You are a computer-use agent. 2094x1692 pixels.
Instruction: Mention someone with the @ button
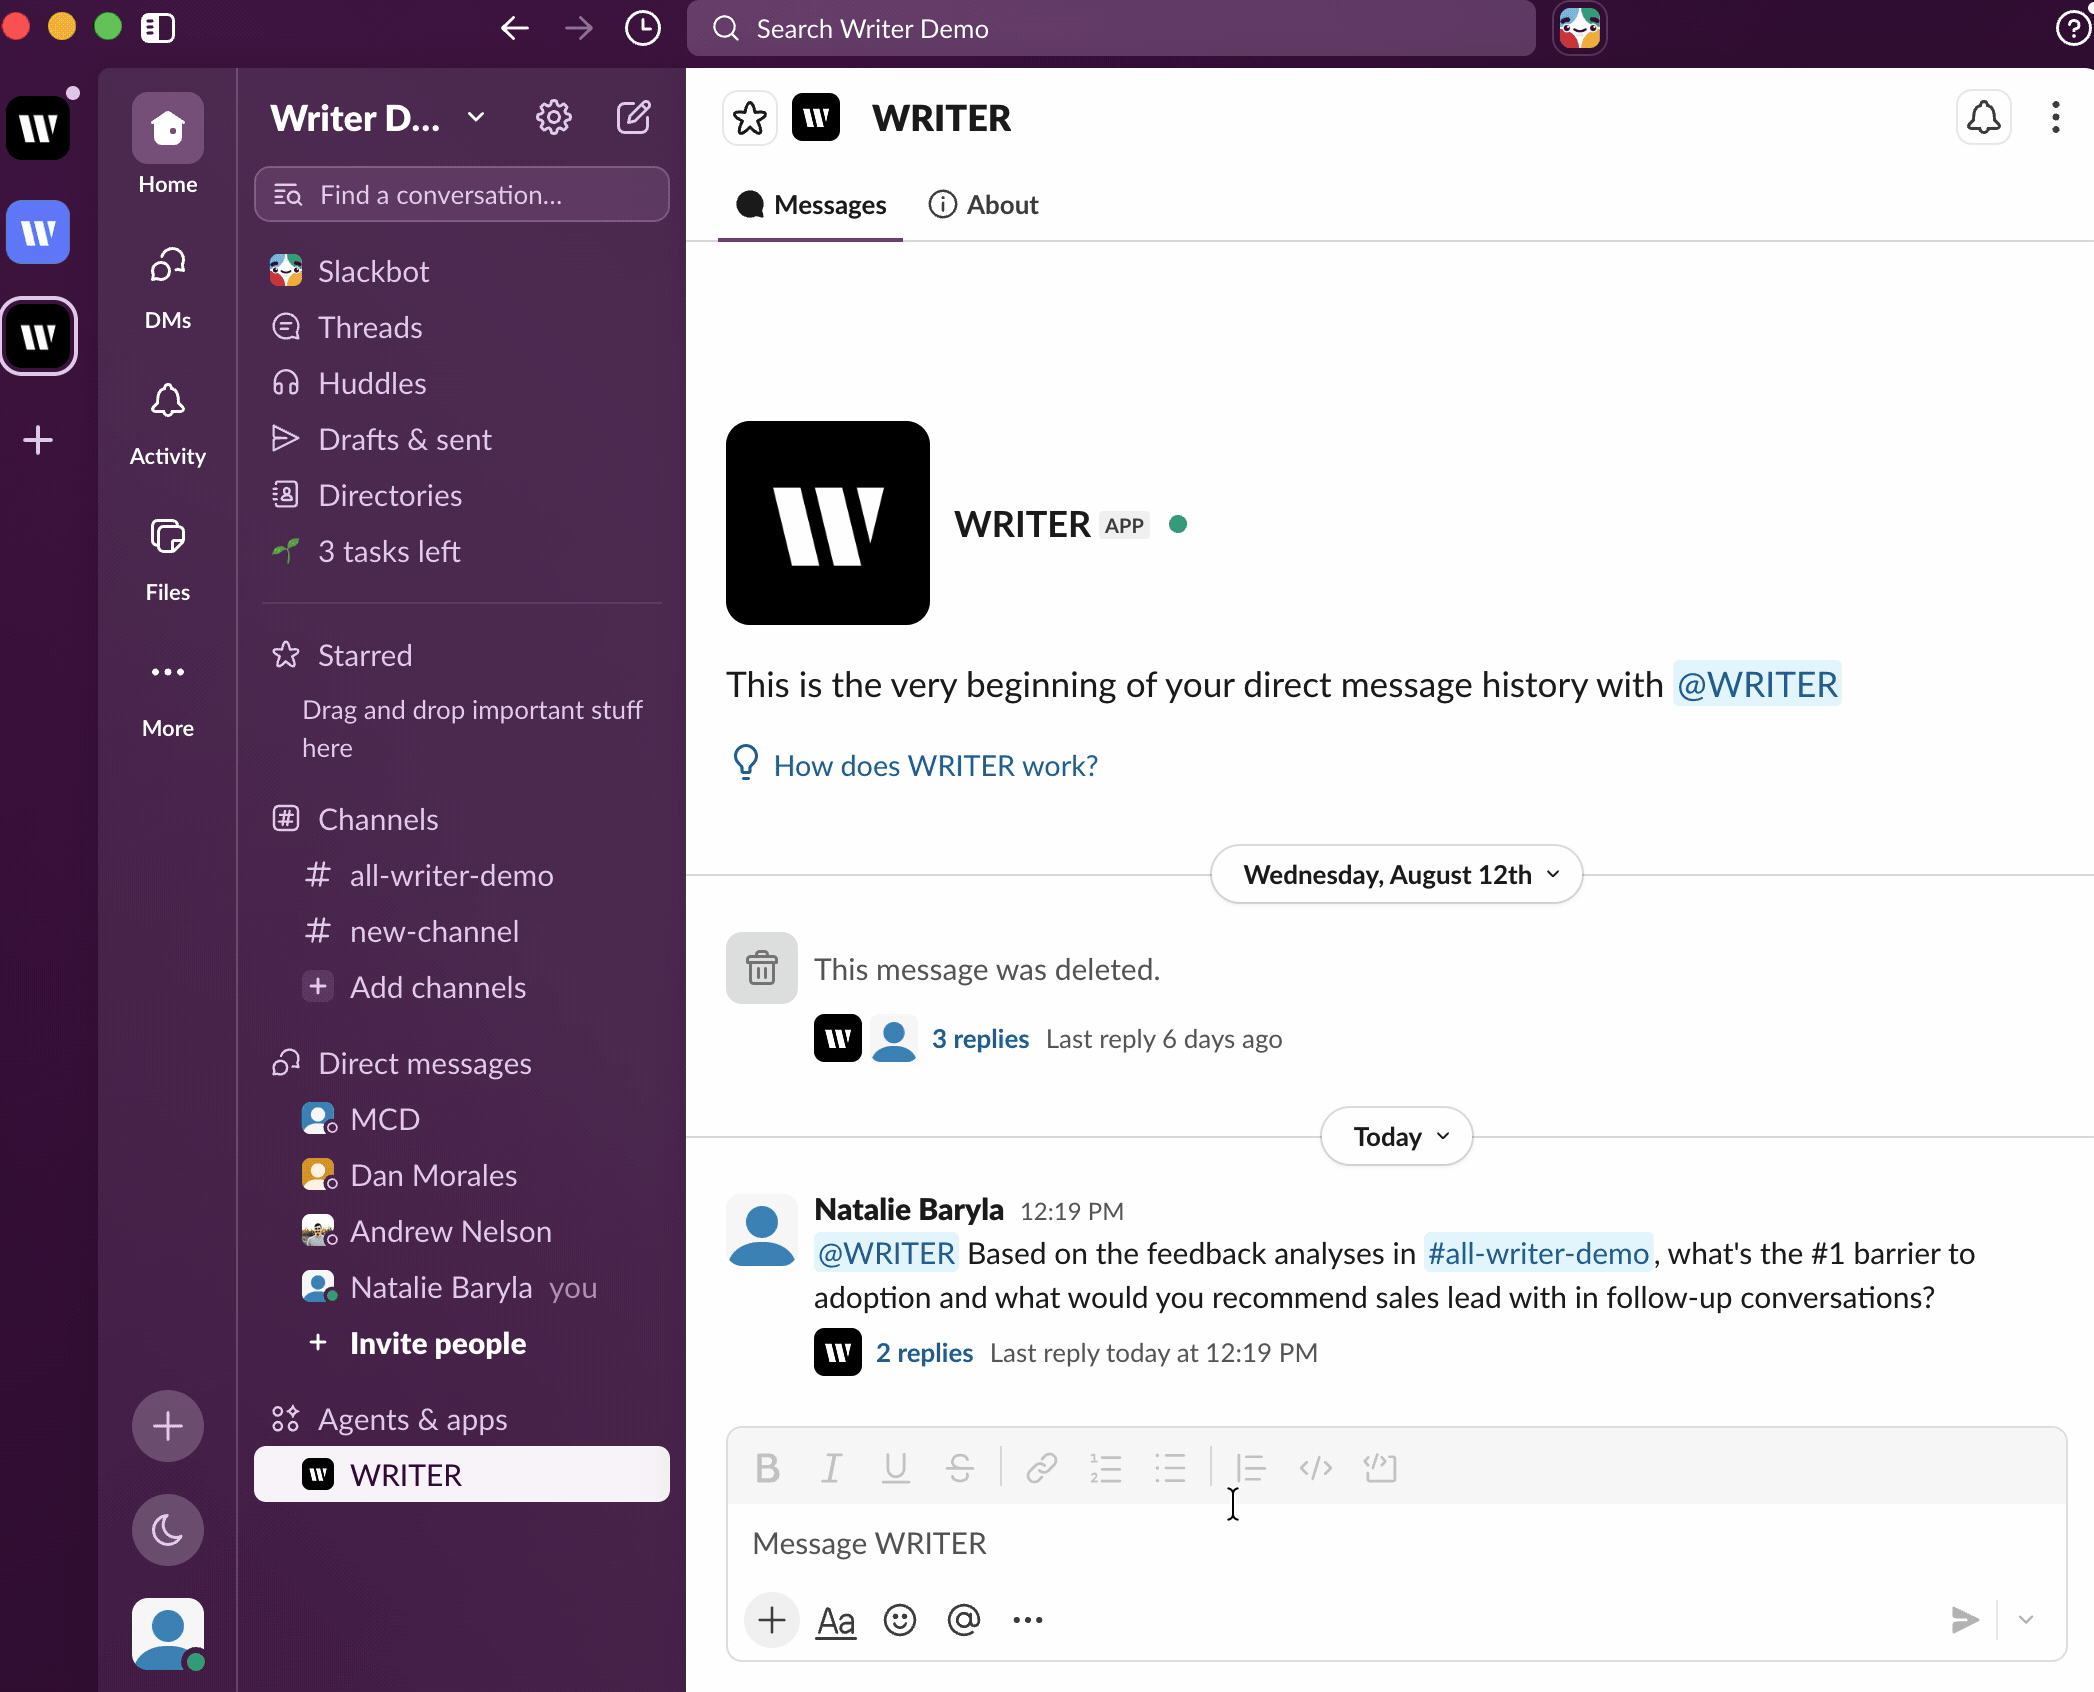coord(964,1620)
